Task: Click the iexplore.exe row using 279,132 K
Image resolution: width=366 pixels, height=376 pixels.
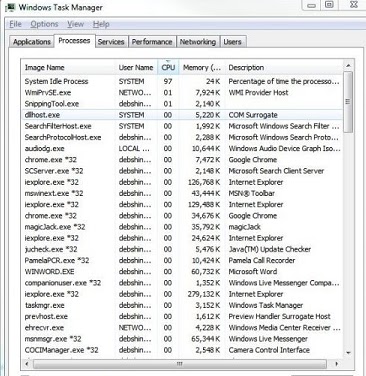Action: click(x=182, y=294)
